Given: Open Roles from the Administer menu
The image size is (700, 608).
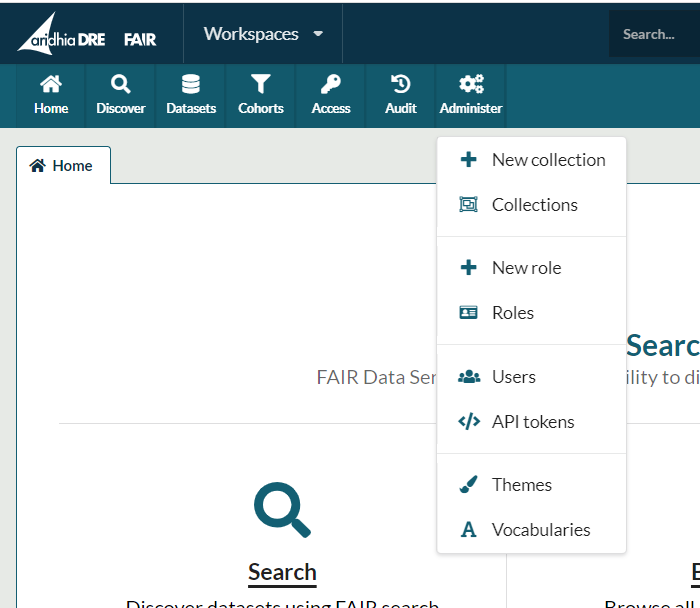Looking at the screenshot, I should 512,313.
